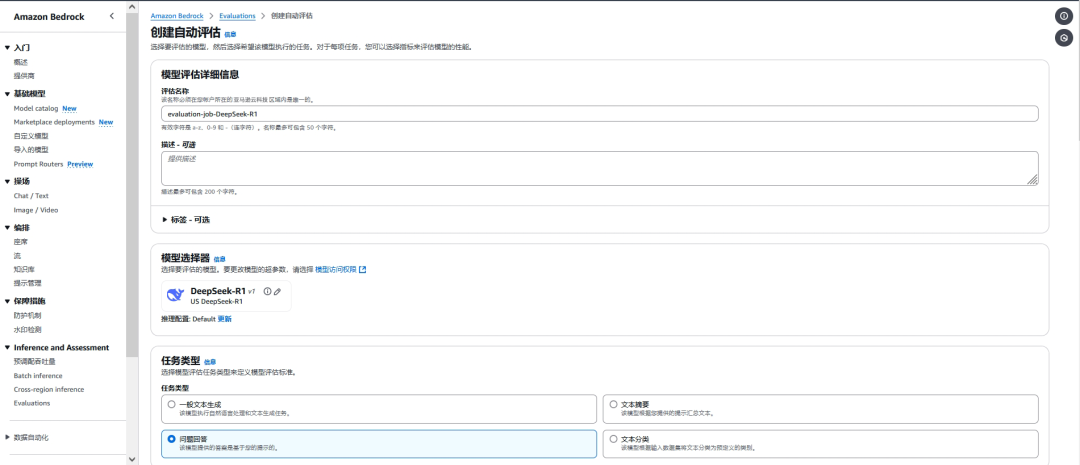
Task: Open Model catalog in the sidebar
Action: click(x=36, y=108)
